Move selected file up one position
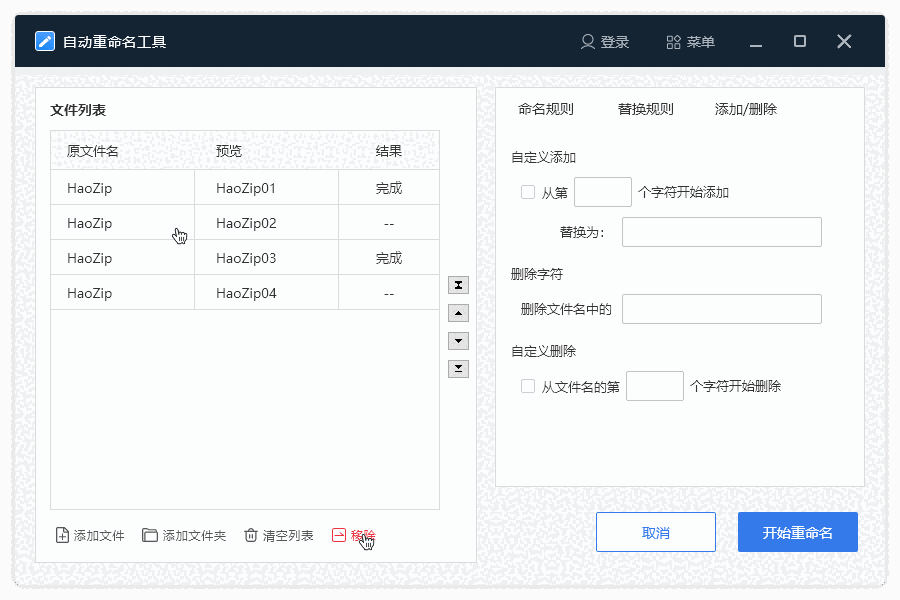Screen dimensions: 900x600 click(458, 313)
